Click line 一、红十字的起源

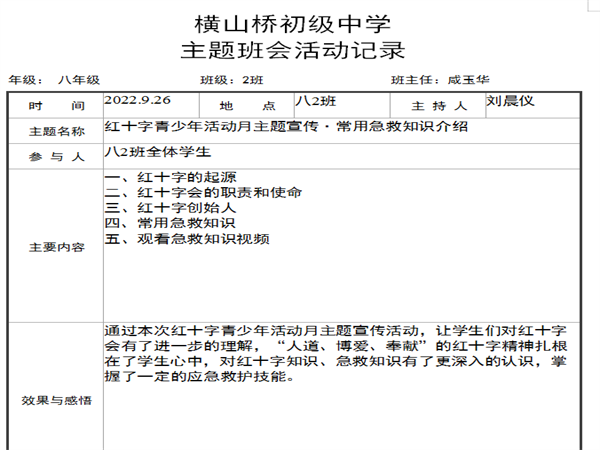pos(171,177)
